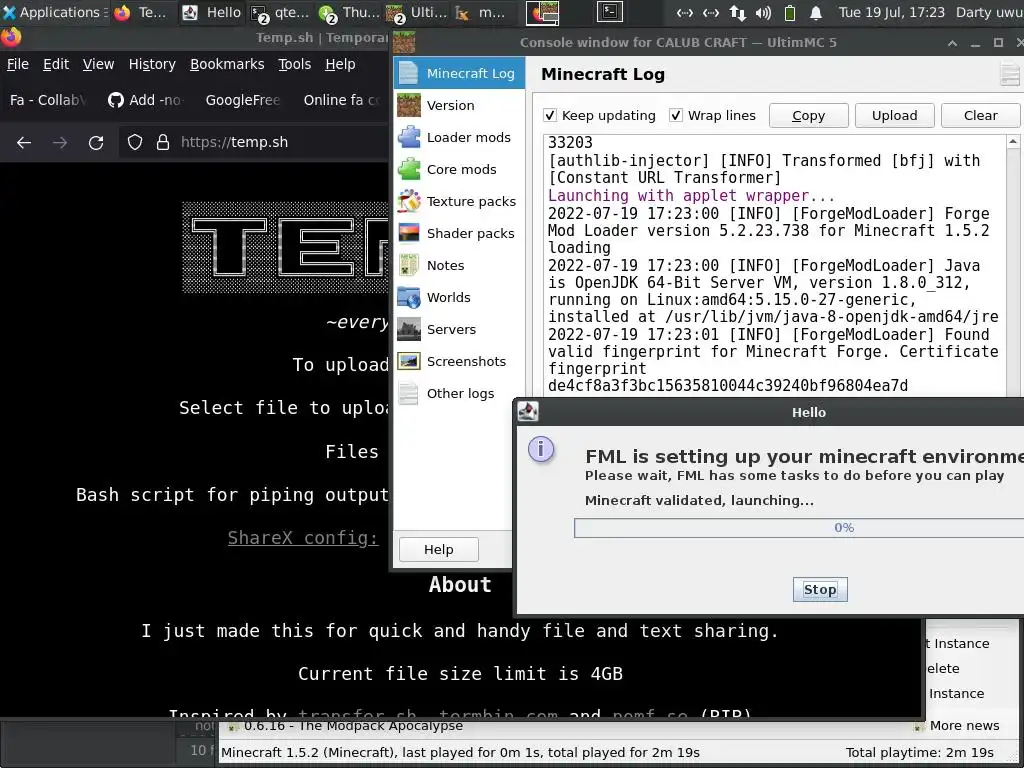Click the FML 0% progress bar

click(799, 528)
